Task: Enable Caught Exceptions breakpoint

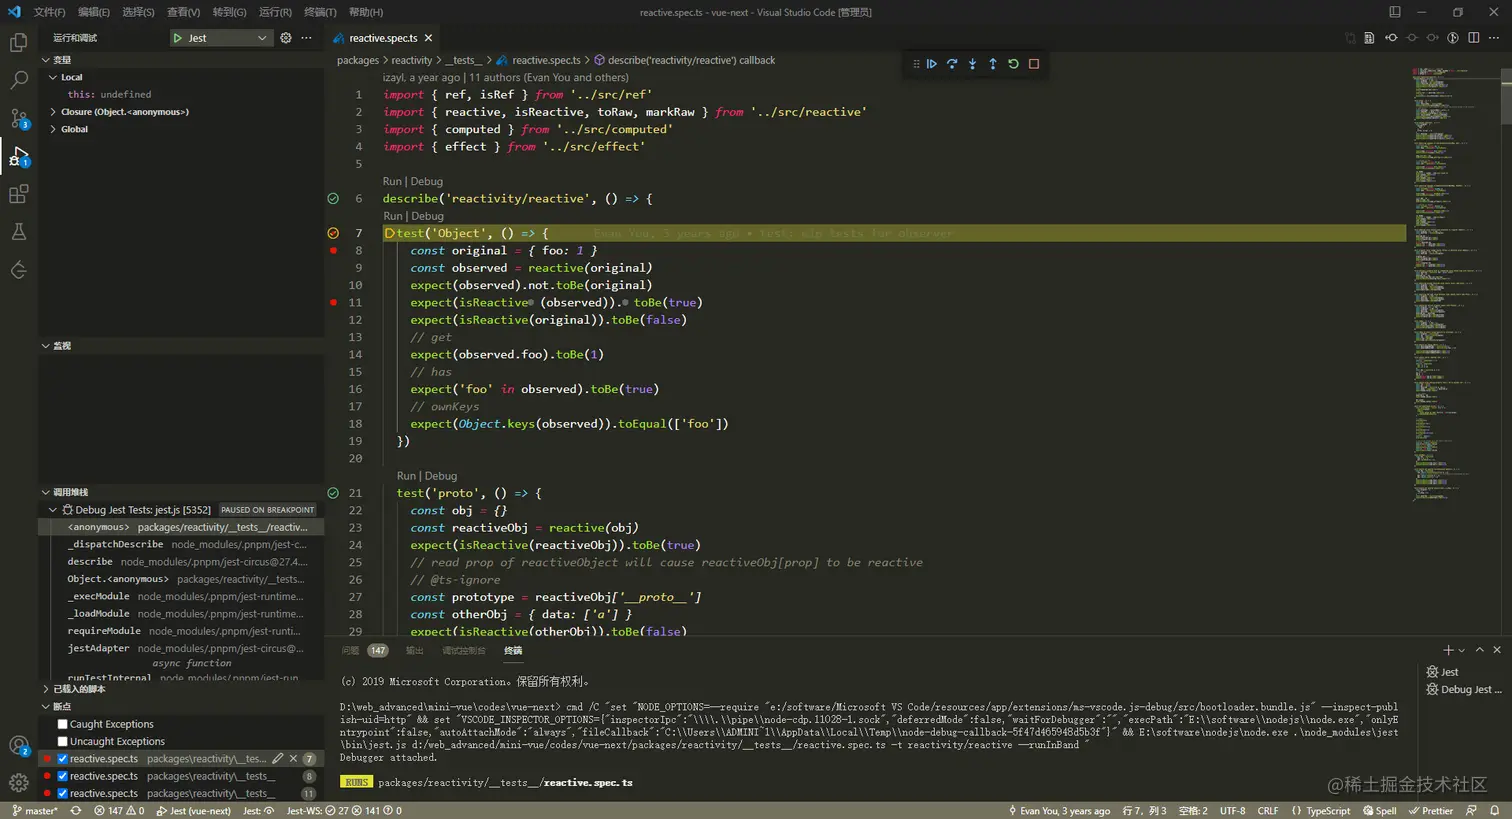Action: (x=63, y=724)
